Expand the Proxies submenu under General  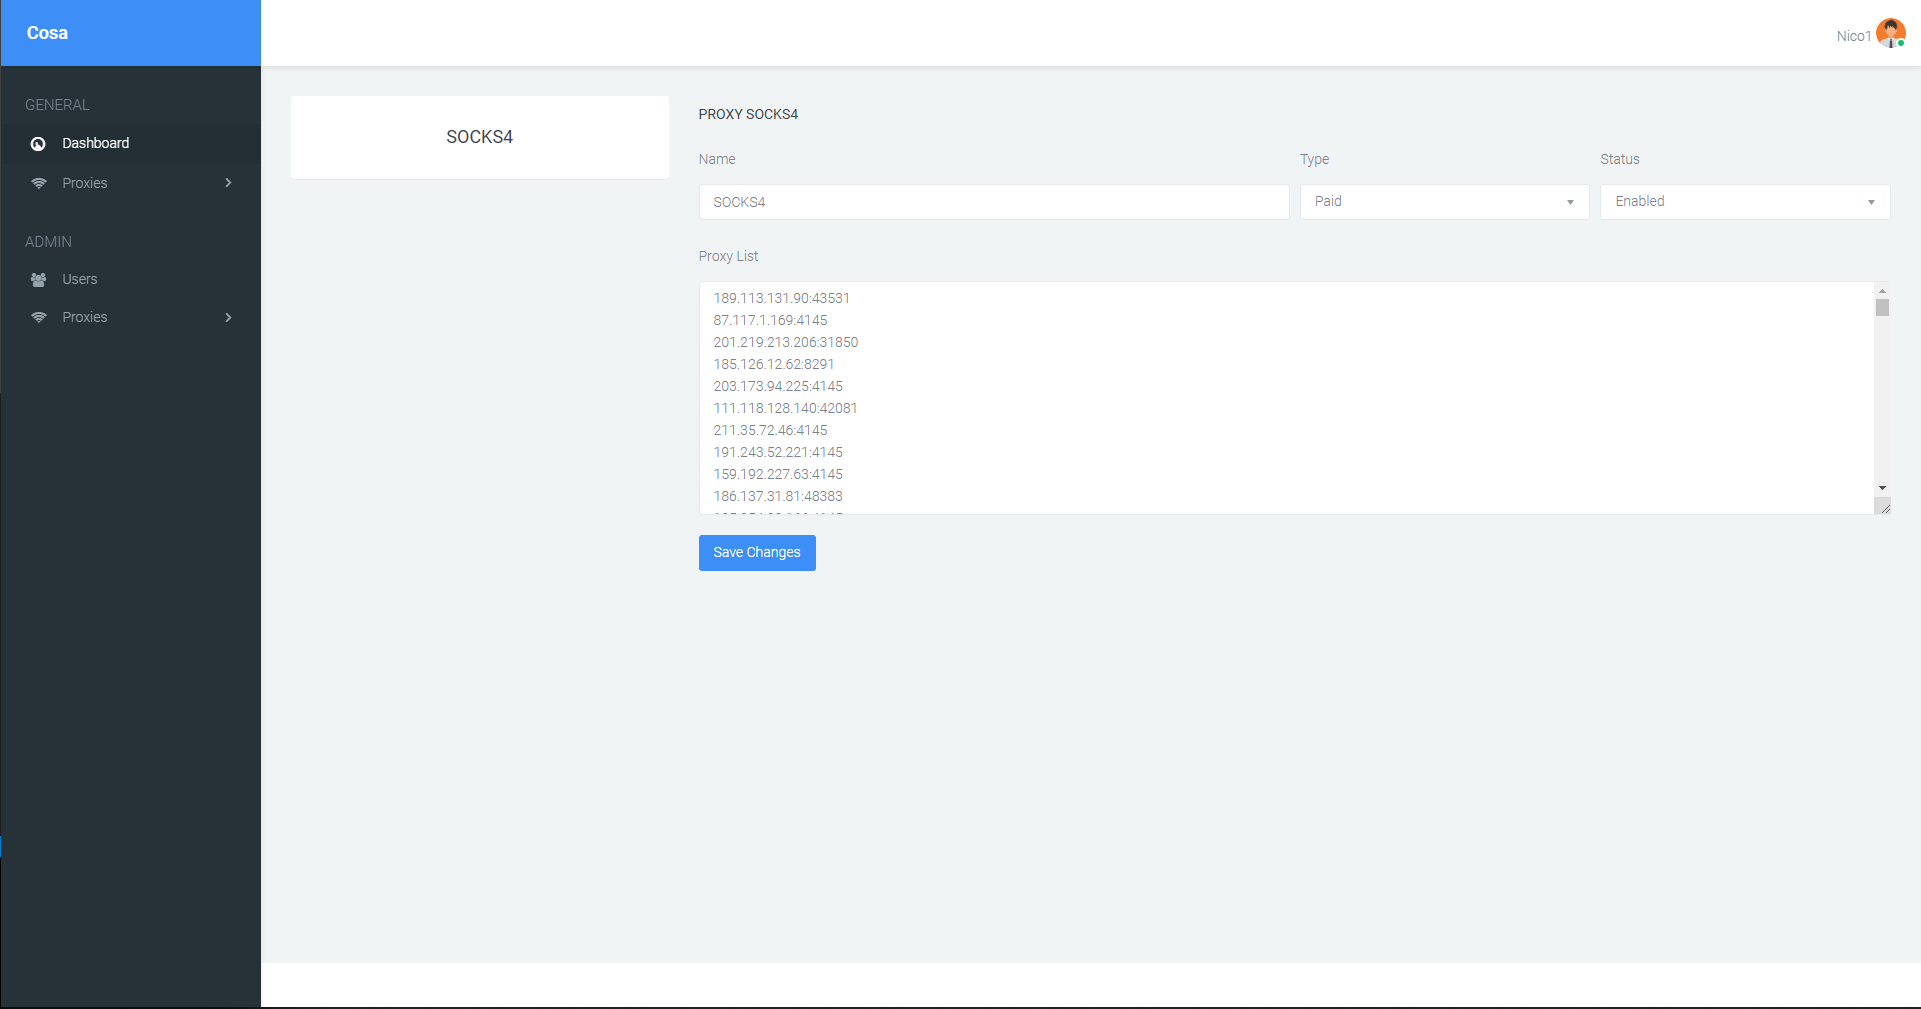228,183
